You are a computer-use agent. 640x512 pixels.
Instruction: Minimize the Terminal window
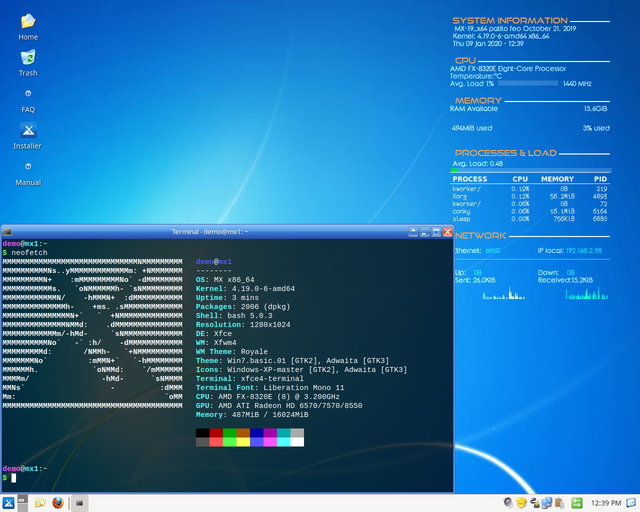pos(424,232)
